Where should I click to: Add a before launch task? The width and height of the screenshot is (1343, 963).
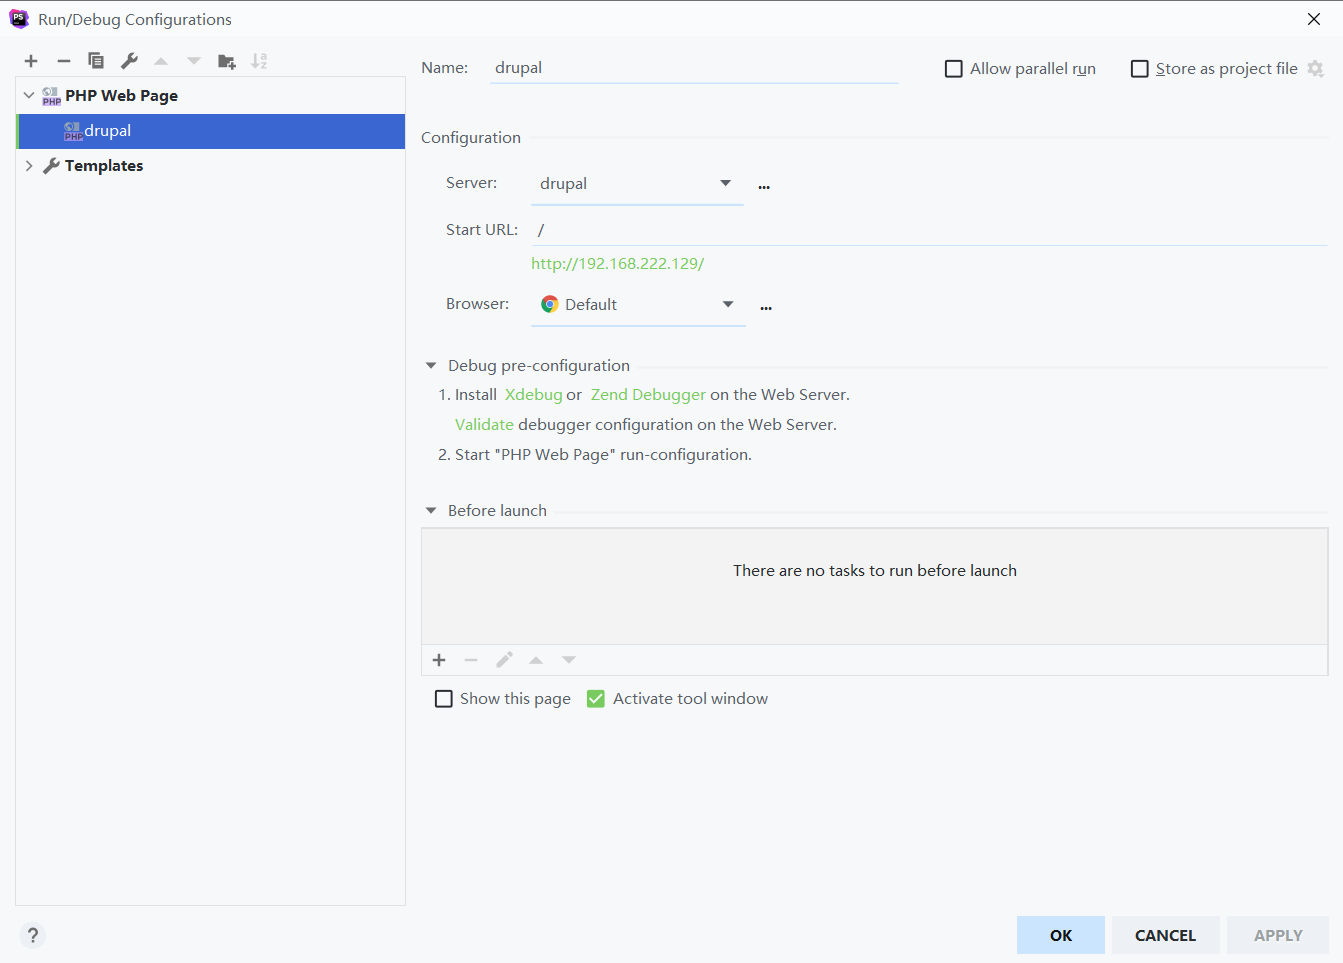click(439, 660)
